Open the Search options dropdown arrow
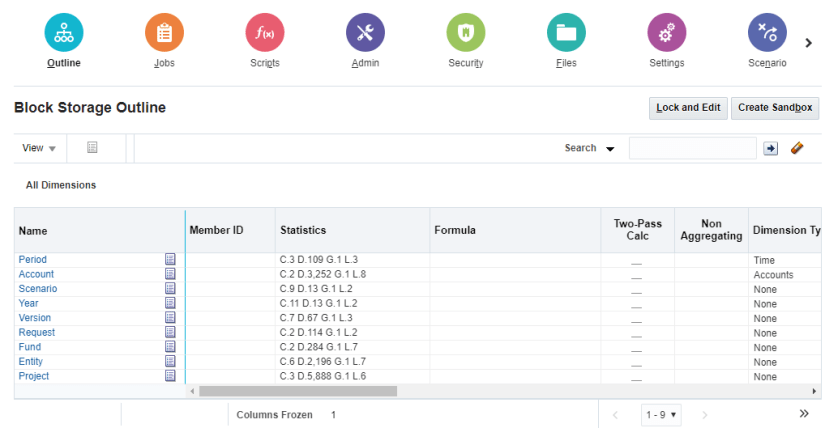The height and width of the screenshot is (428, 825). (610, 149)
